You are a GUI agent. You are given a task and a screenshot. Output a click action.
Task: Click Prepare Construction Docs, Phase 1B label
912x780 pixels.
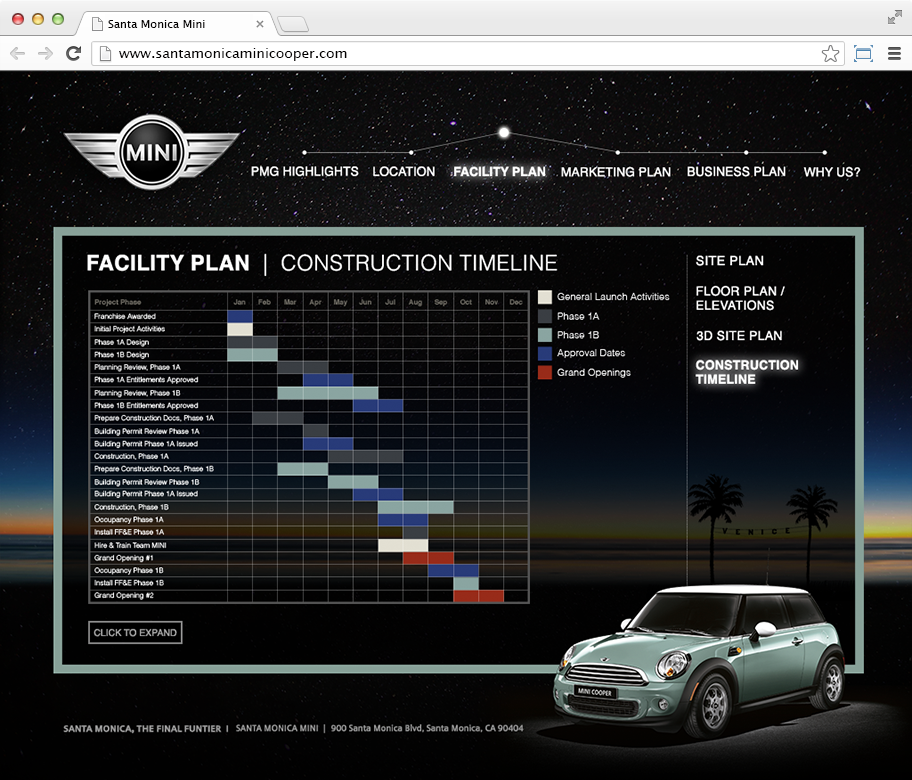click(154, 469)
